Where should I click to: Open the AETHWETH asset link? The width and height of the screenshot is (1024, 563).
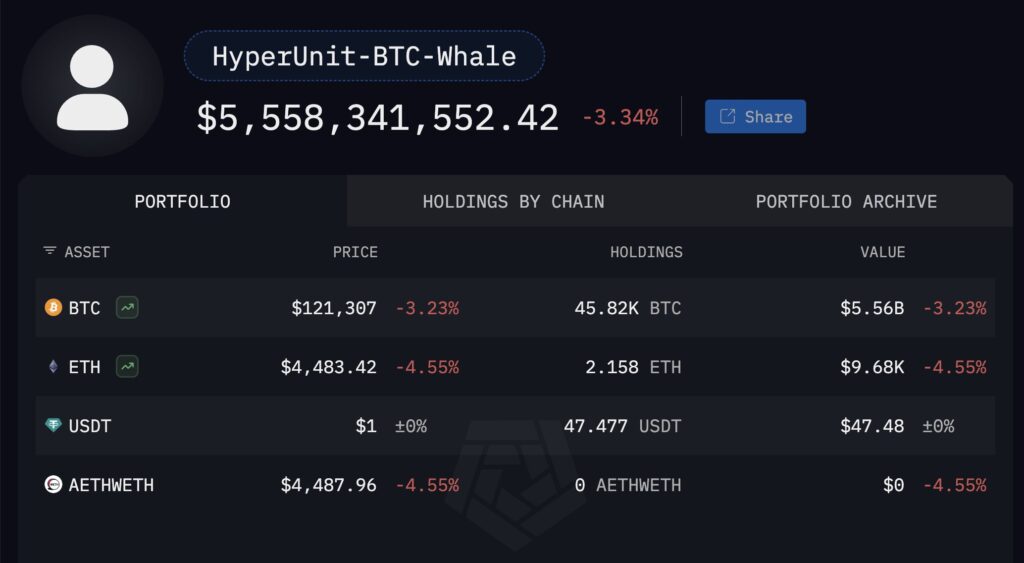111,485
